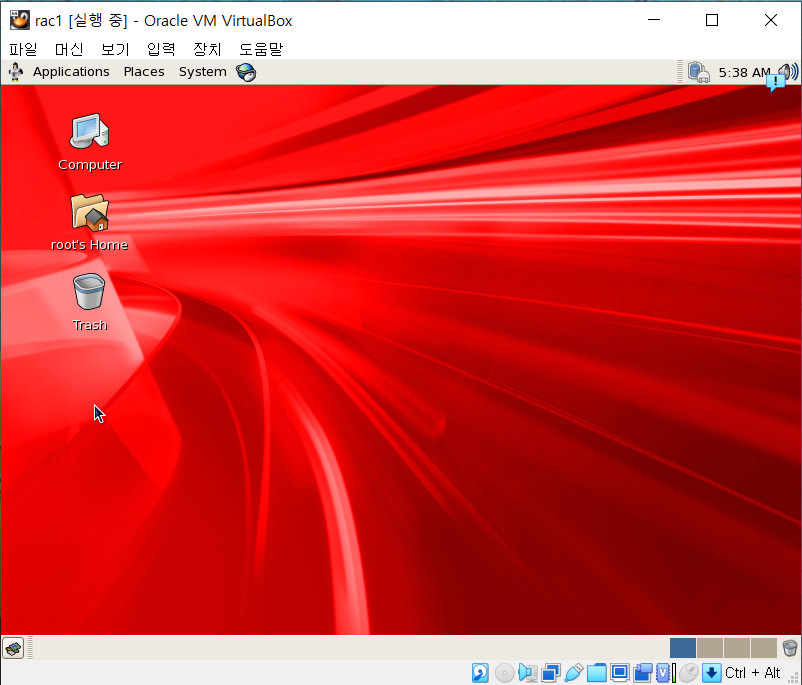Minimize the rac1 VirtualBox window
Image resolution: width=802 pixels, height=685 pixels.
(x=654, y=20)
